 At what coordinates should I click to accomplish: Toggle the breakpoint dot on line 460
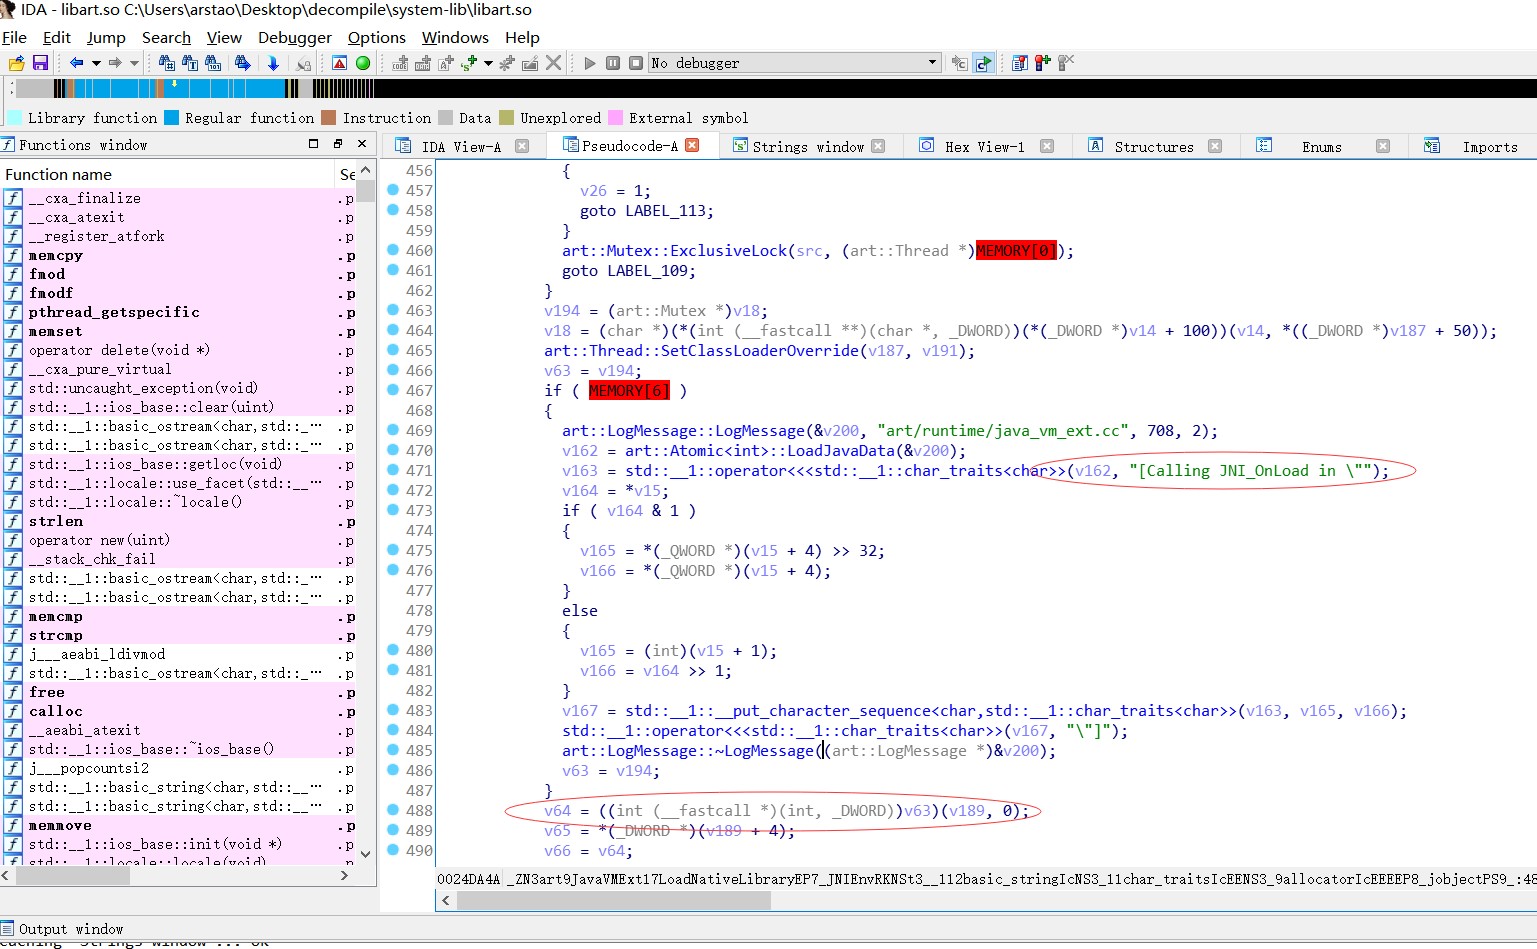tap(393, 250)
